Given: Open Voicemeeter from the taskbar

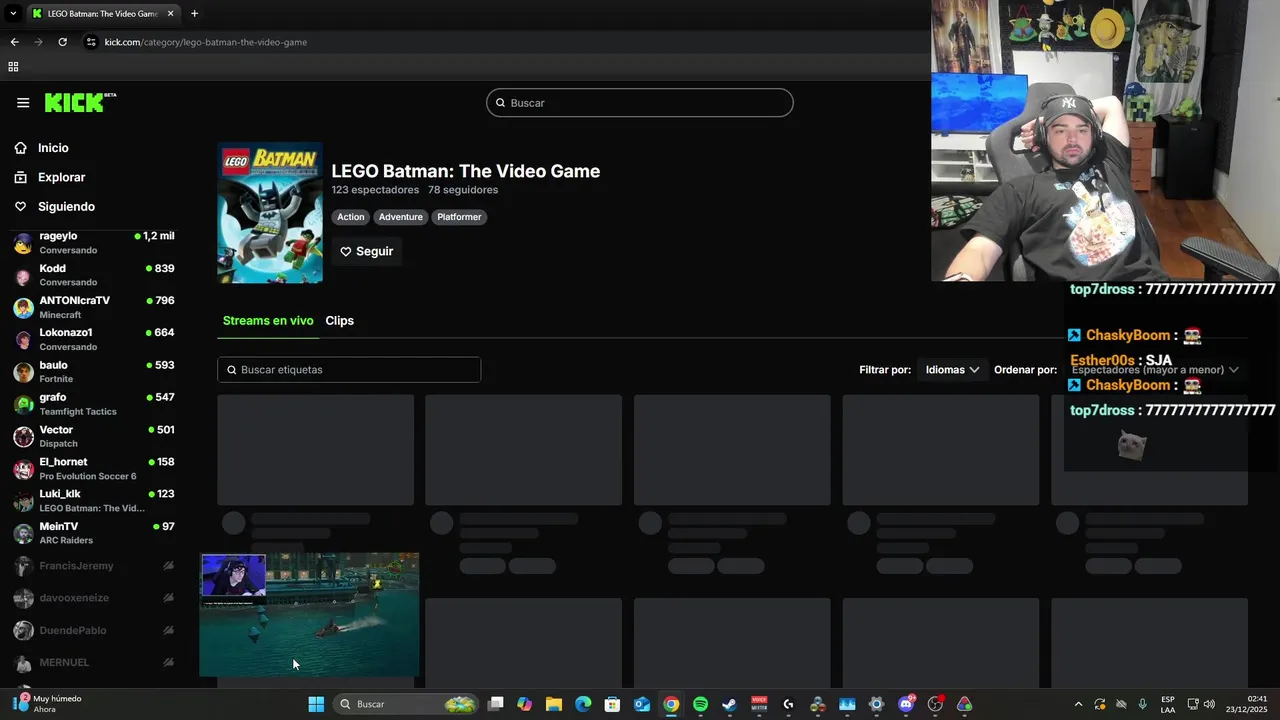Looking at the screenshot, I should [759, 704].
